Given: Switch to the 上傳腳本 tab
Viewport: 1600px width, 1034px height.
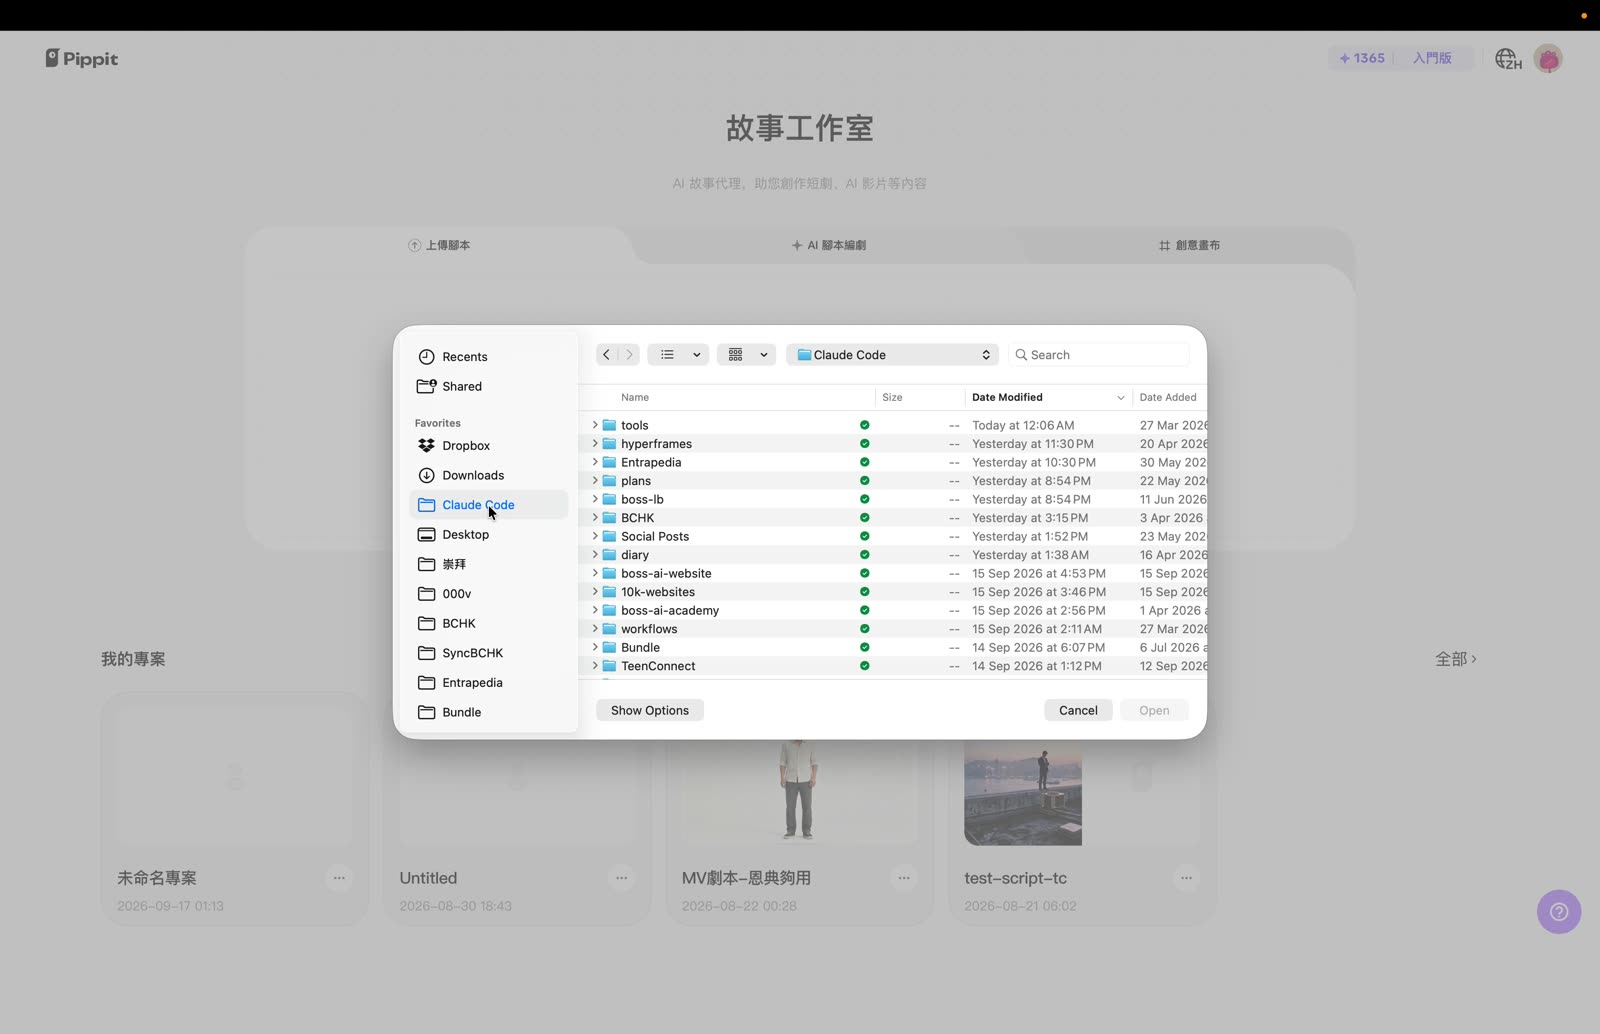Looking at the screenshot, I should 439,245.
